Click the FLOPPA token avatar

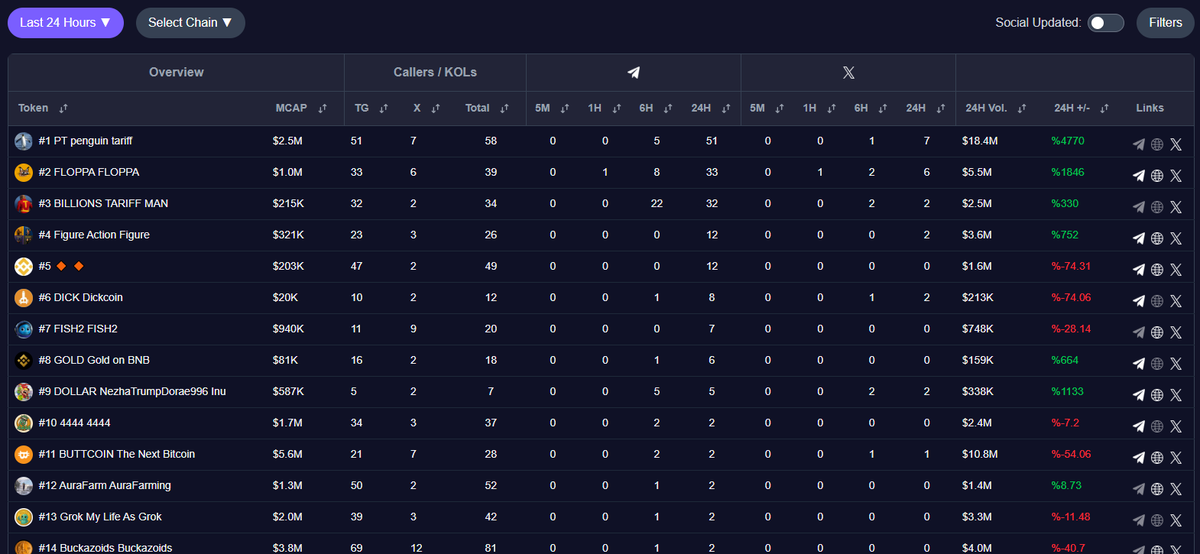click(23, 172)
